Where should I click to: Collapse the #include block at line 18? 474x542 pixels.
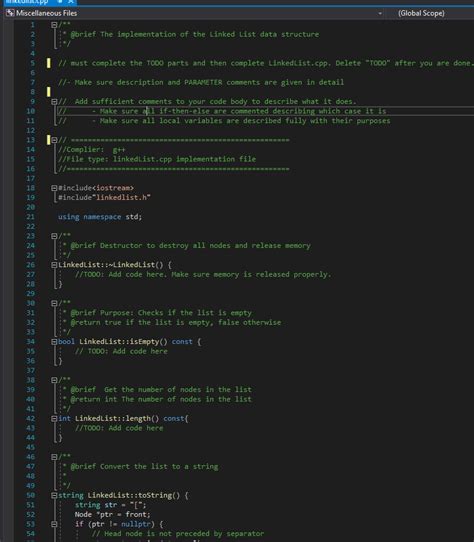pyautogui.click(x=54, y=188)
